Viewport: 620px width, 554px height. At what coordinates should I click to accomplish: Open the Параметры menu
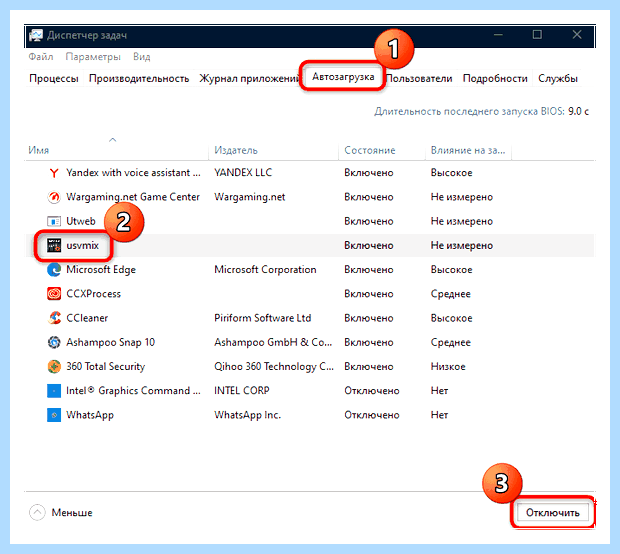point(93,57)
